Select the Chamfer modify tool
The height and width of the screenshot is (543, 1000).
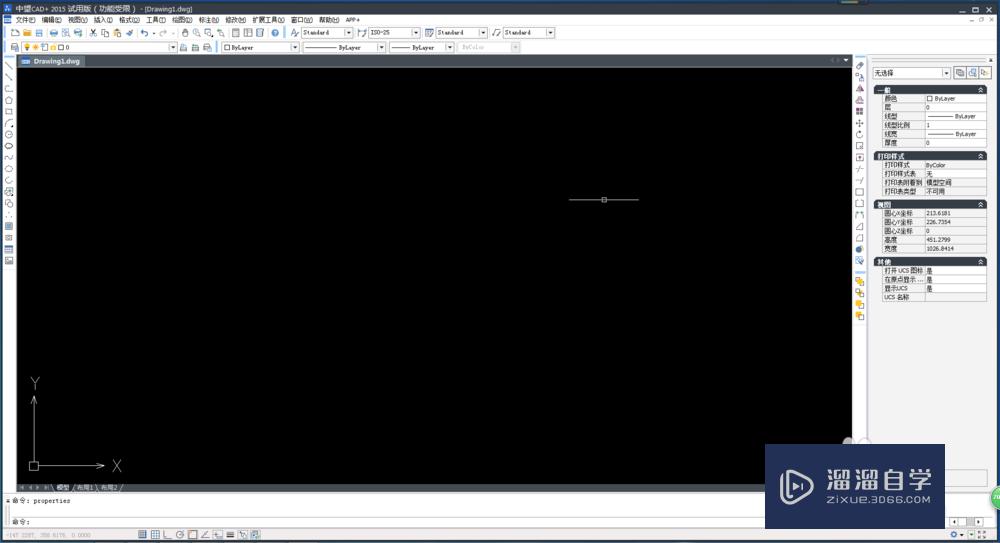[860, 226]
